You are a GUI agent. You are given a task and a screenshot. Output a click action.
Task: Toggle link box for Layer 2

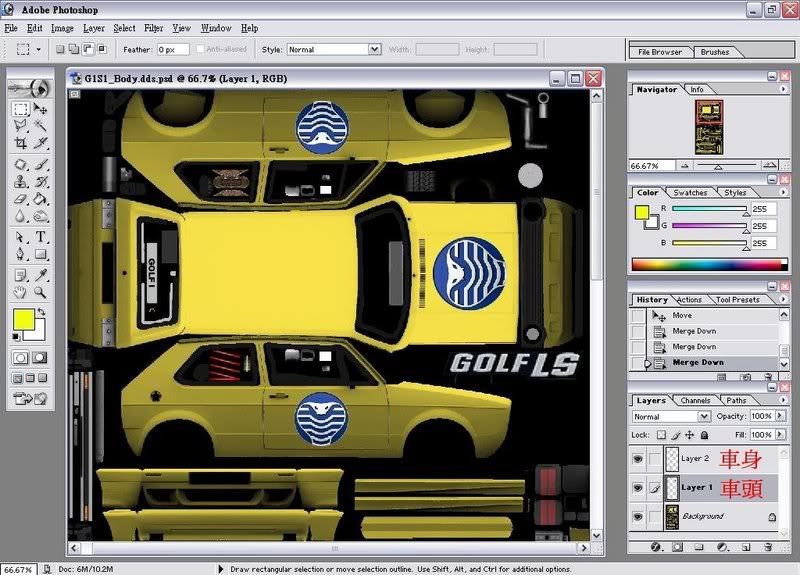click(x=655, y=459)
